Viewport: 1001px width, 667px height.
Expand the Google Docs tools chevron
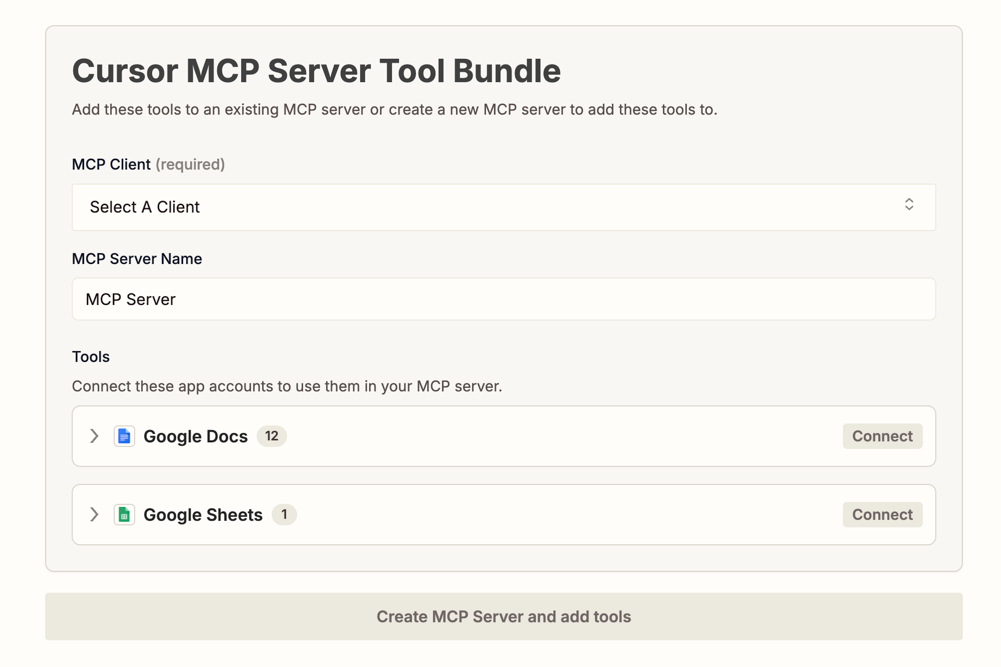point(94,436)
